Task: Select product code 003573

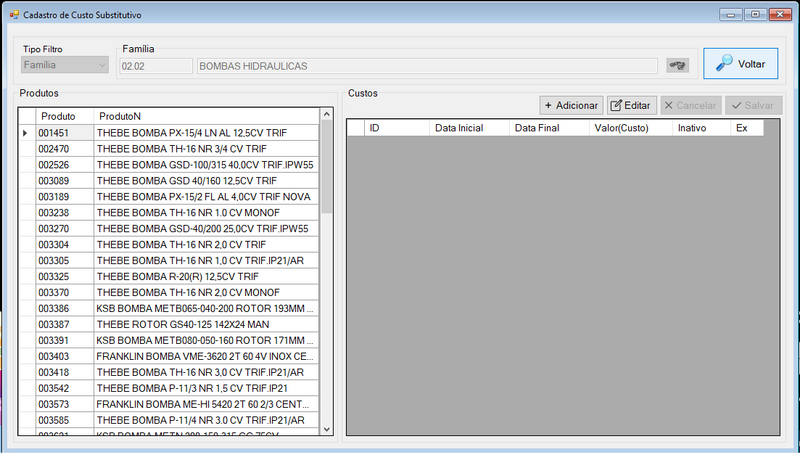Action: click(65, 404)
